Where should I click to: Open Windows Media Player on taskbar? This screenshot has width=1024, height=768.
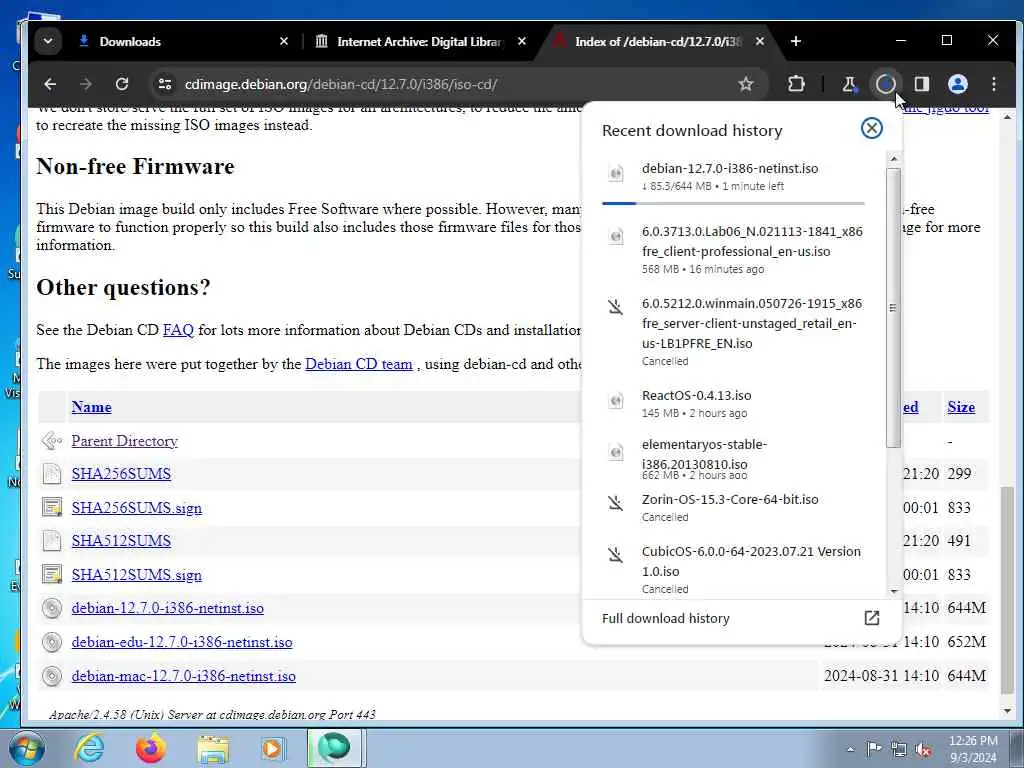(273, 748)
